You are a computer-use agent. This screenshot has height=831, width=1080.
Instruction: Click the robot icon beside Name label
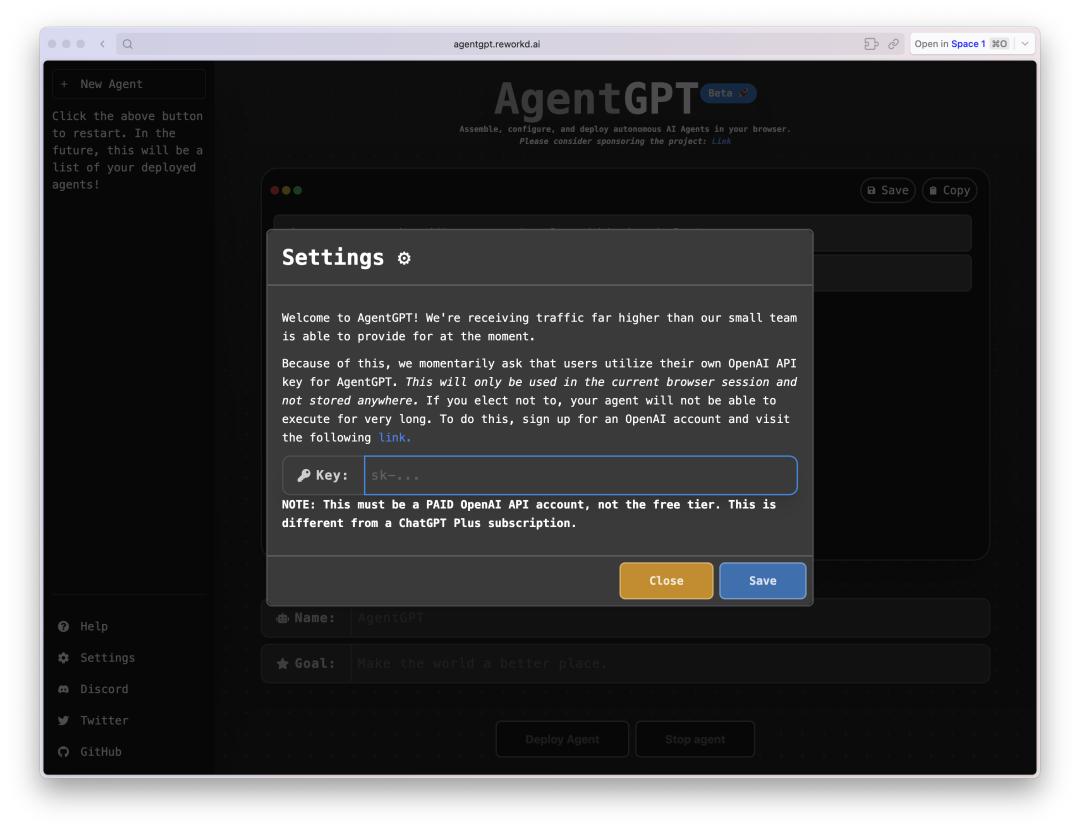coord(282,618)
